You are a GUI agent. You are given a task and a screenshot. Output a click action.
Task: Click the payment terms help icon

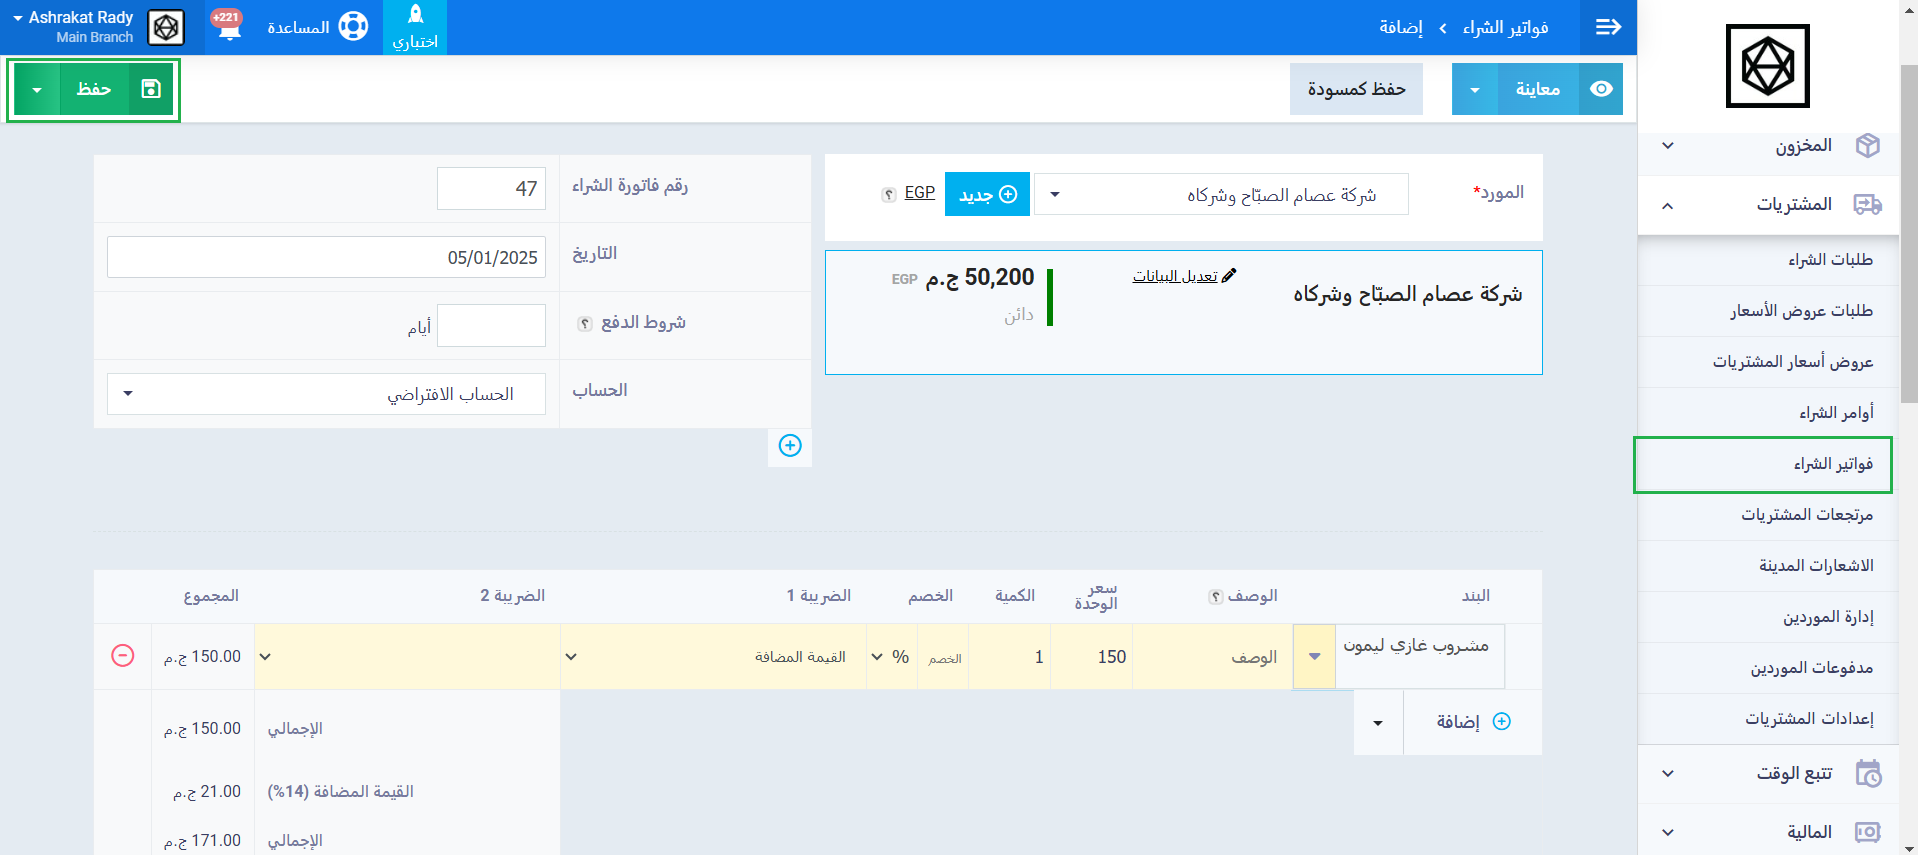[585, 323]
